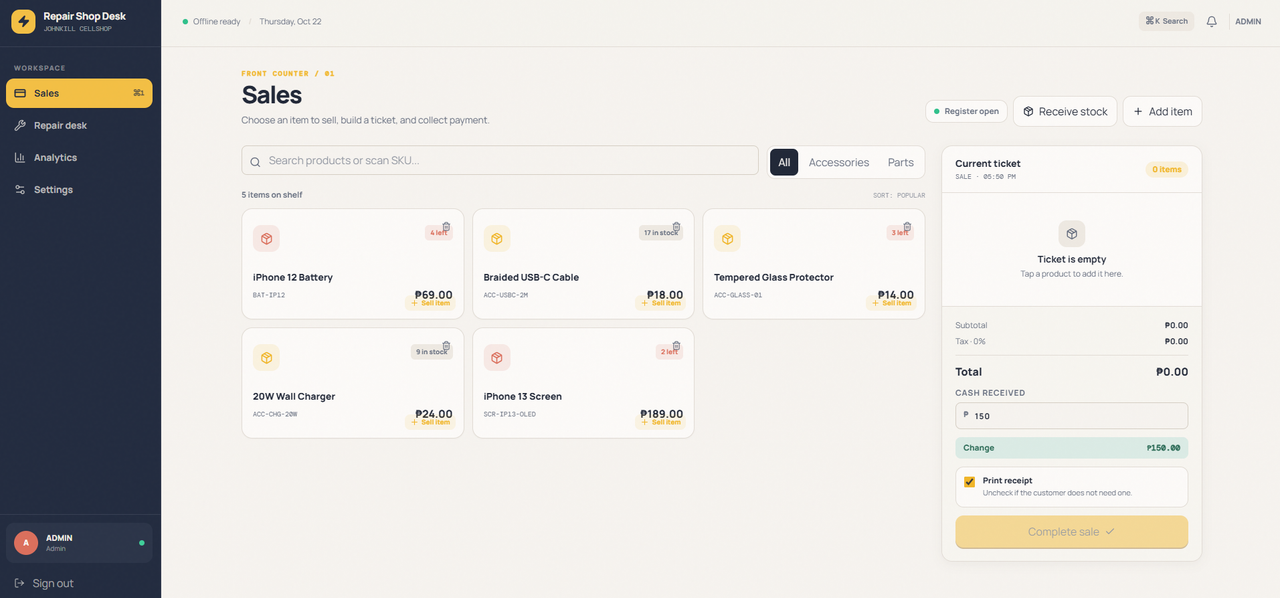The width and height of the screenshot is (1280, 598).
Task: Sell the 20W Wall Charger
Action: (431, 422)
